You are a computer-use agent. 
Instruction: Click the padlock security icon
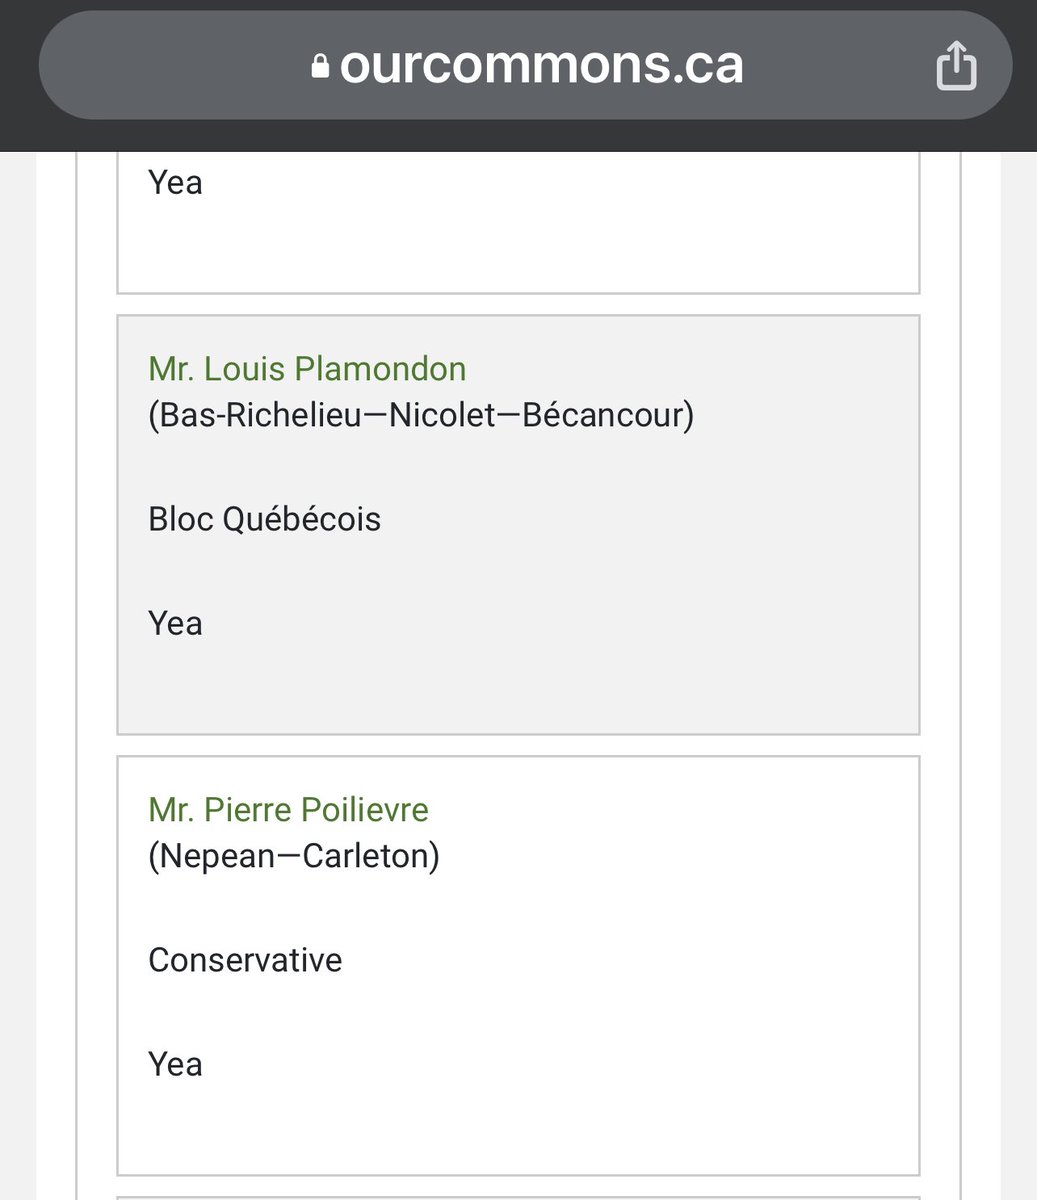point(321,66)
